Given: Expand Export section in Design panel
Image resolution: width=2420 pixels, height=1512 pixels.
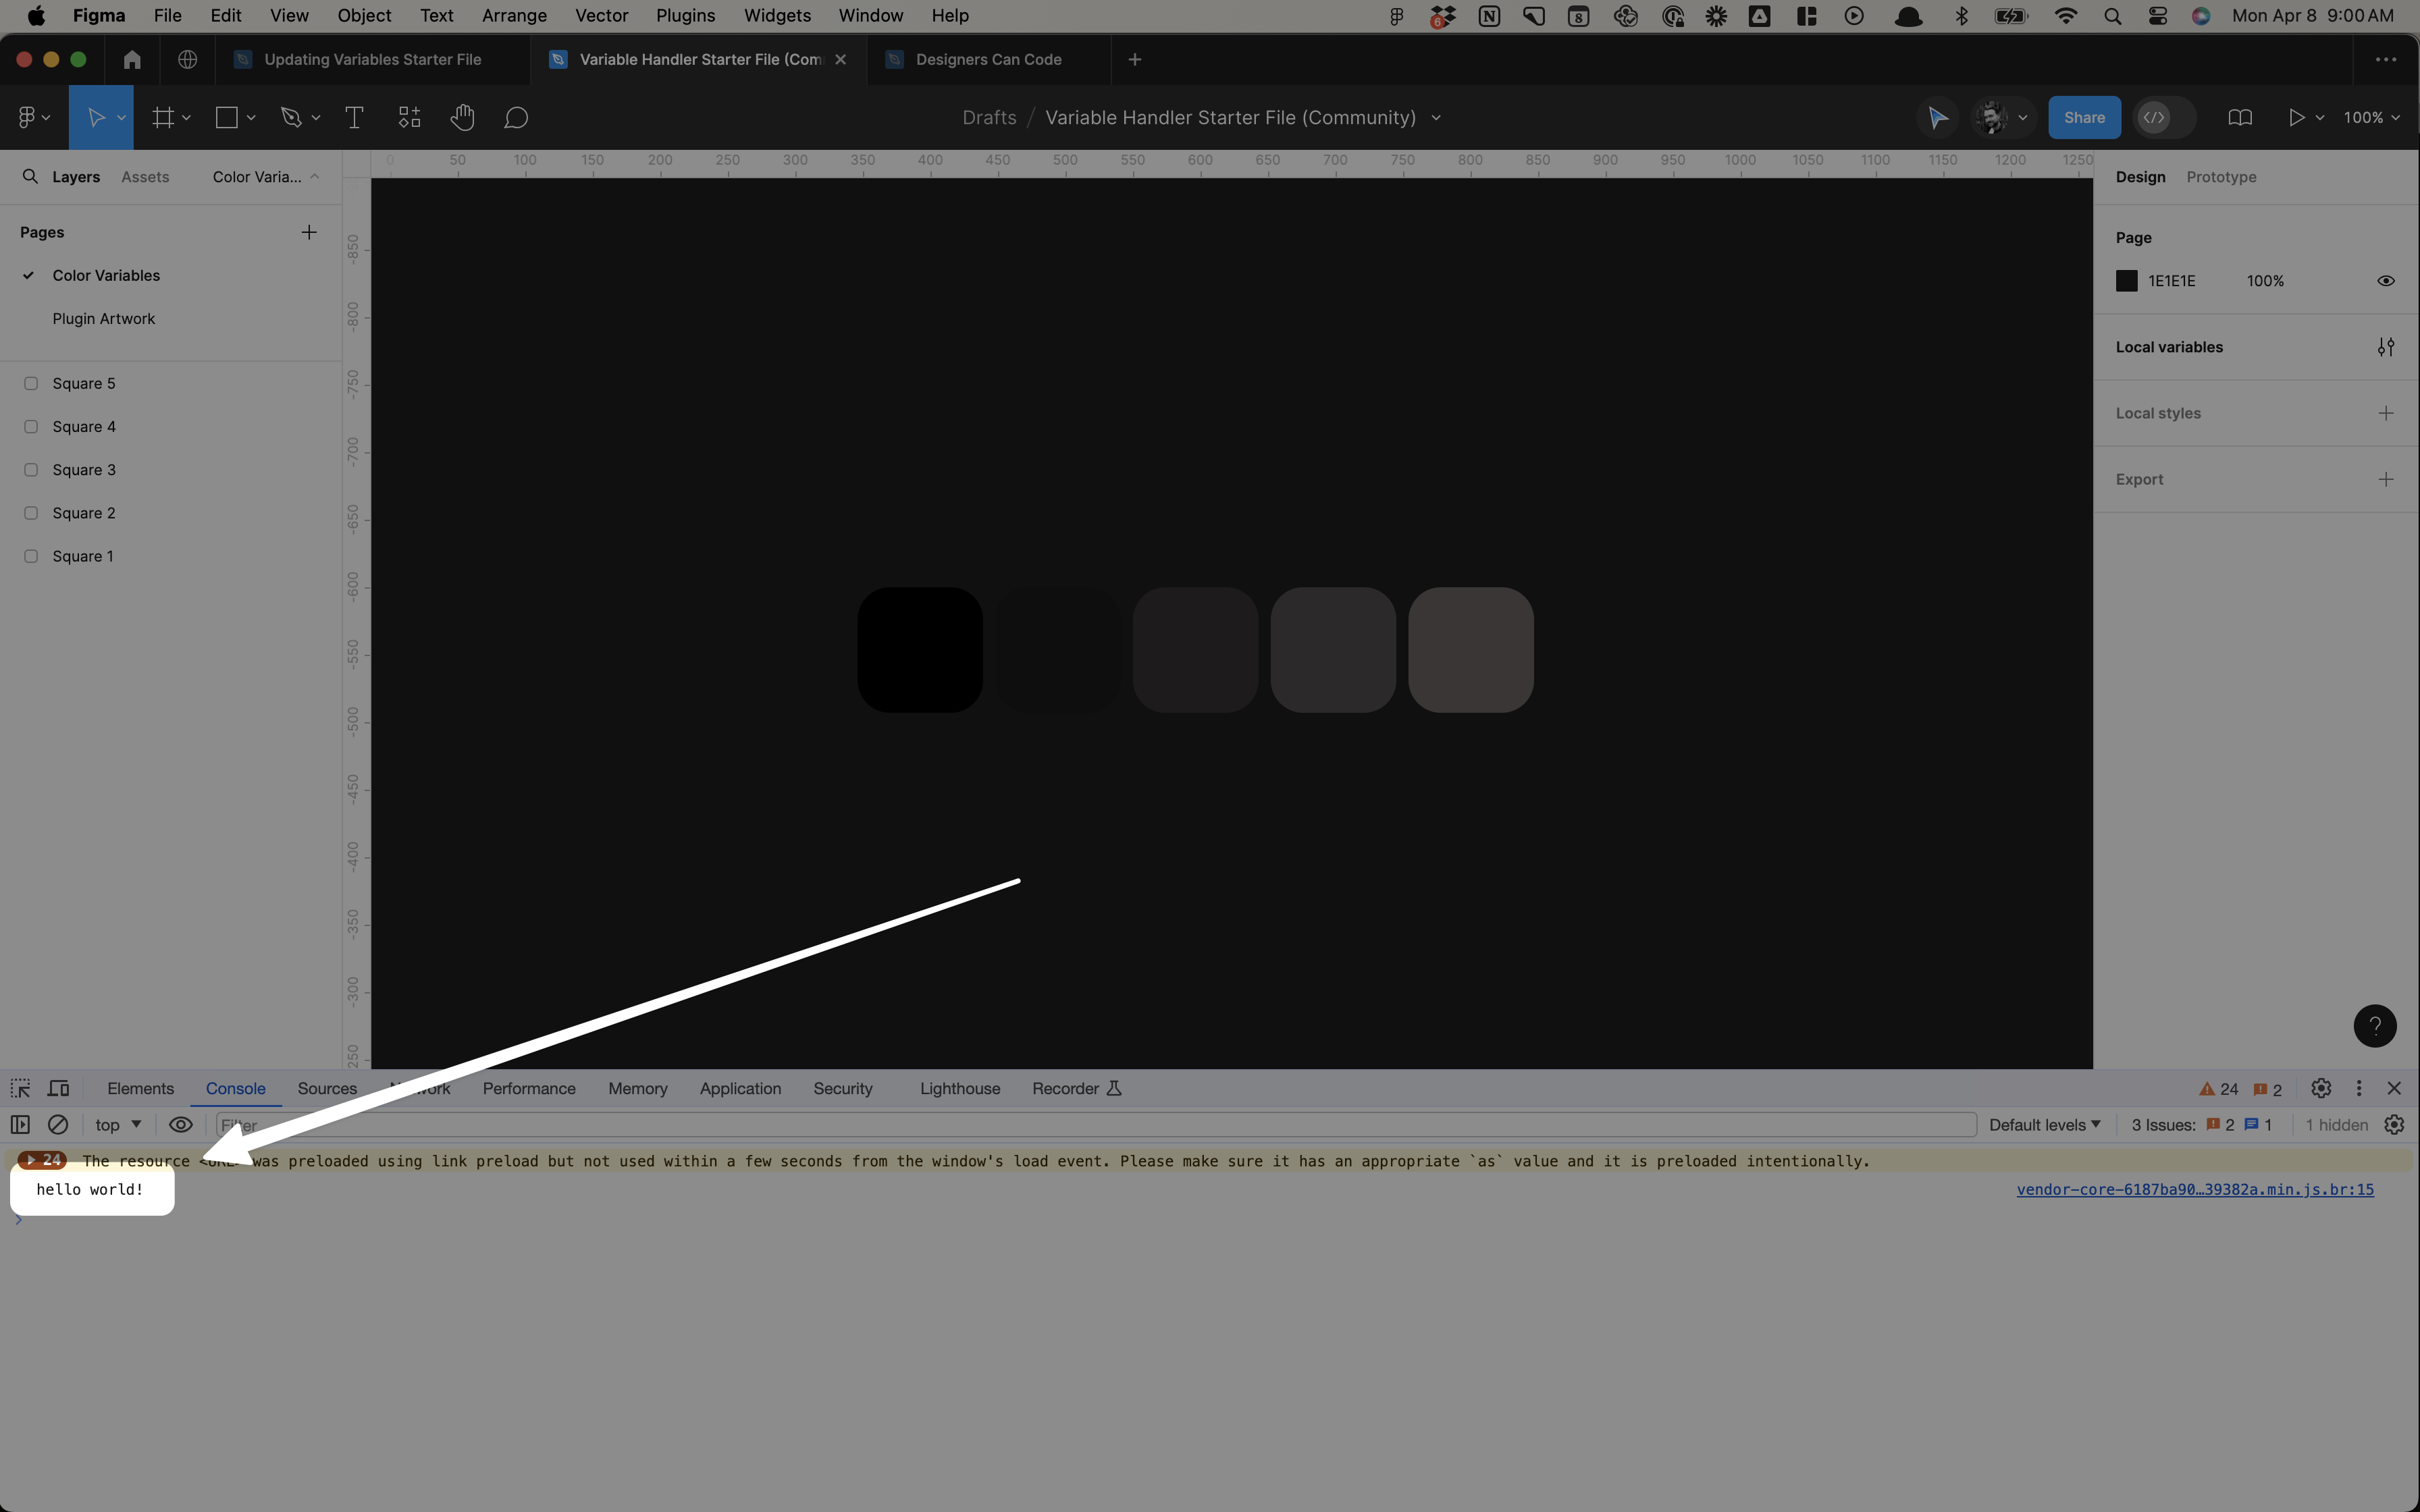Looking at the screenshot, I should coord(2385,479).
